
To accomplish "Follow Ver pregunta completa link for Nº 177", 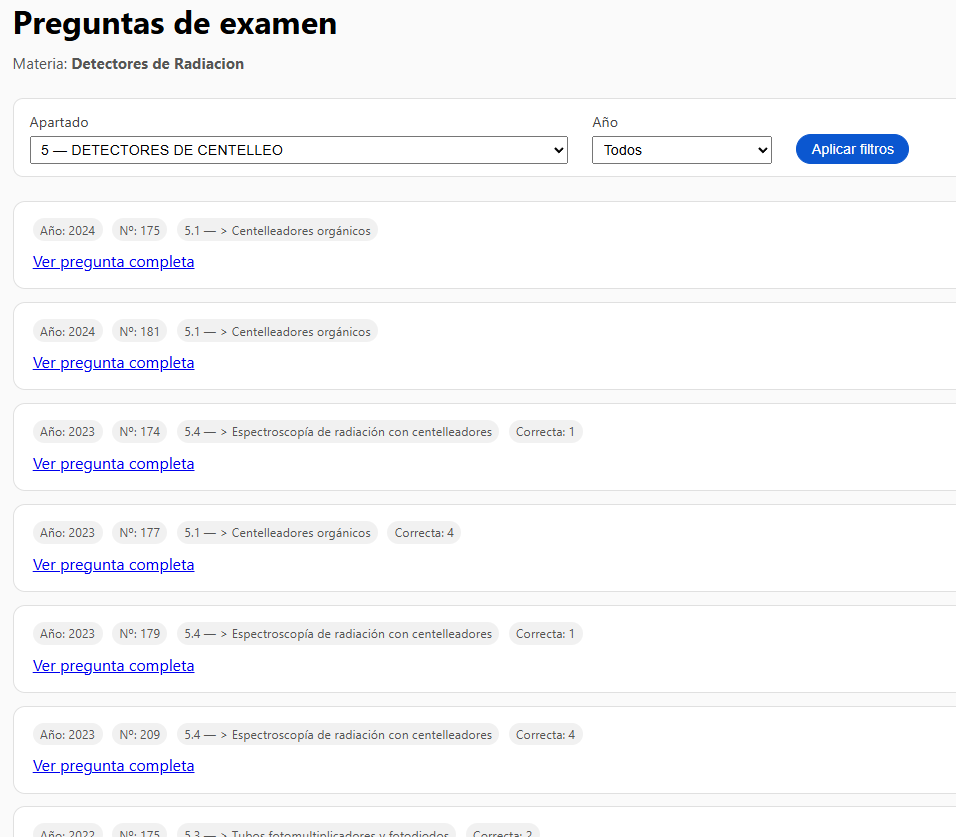I will [x=113, y=565].
